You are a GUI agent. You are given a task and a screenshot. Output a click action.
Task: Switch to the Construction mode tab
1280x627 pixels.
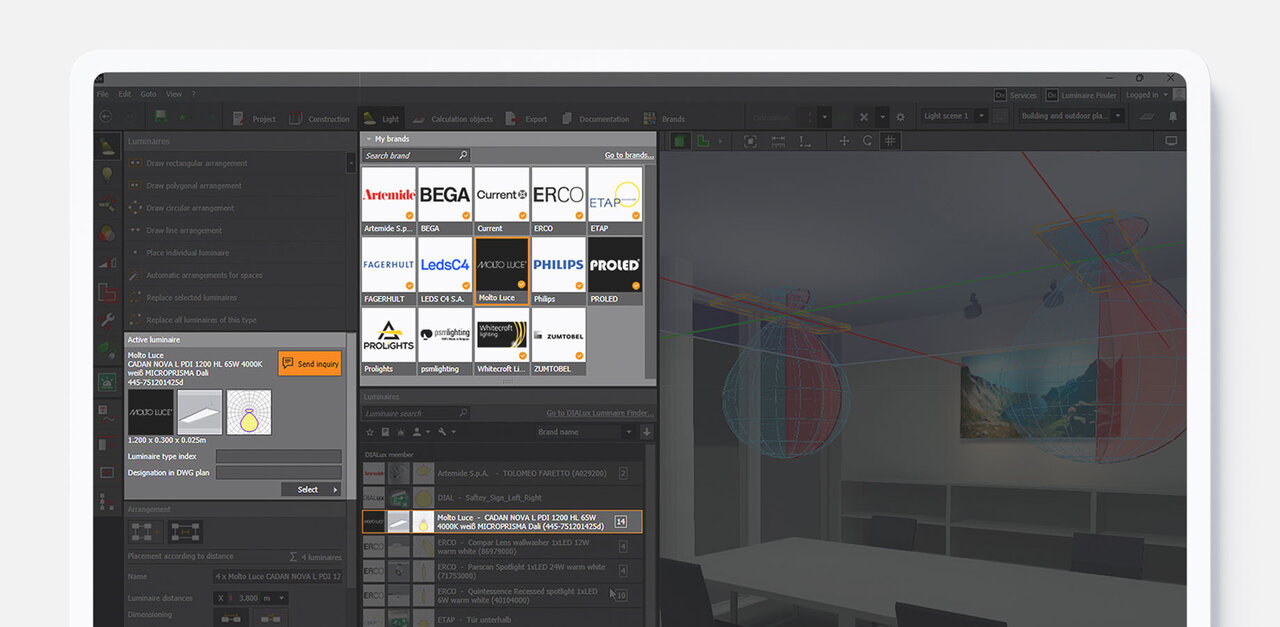[319, 118]
